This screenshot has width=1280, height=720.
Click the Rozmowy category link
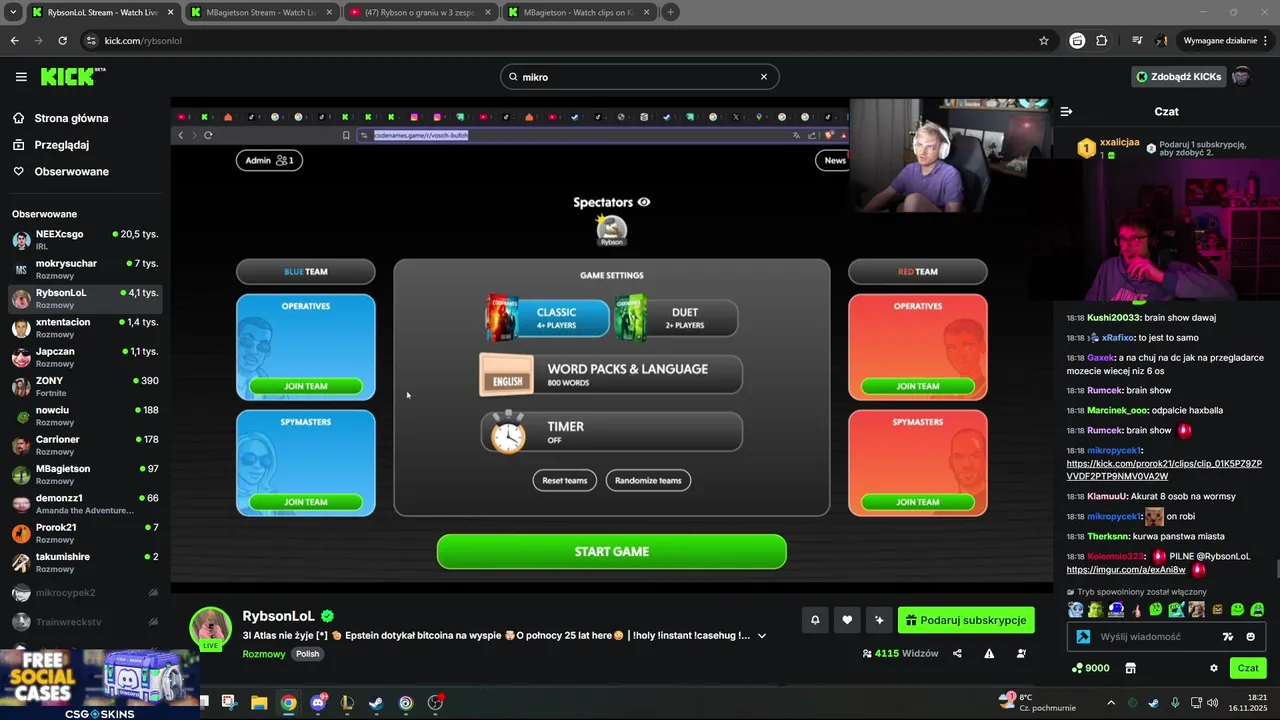(x=263, y=654)
